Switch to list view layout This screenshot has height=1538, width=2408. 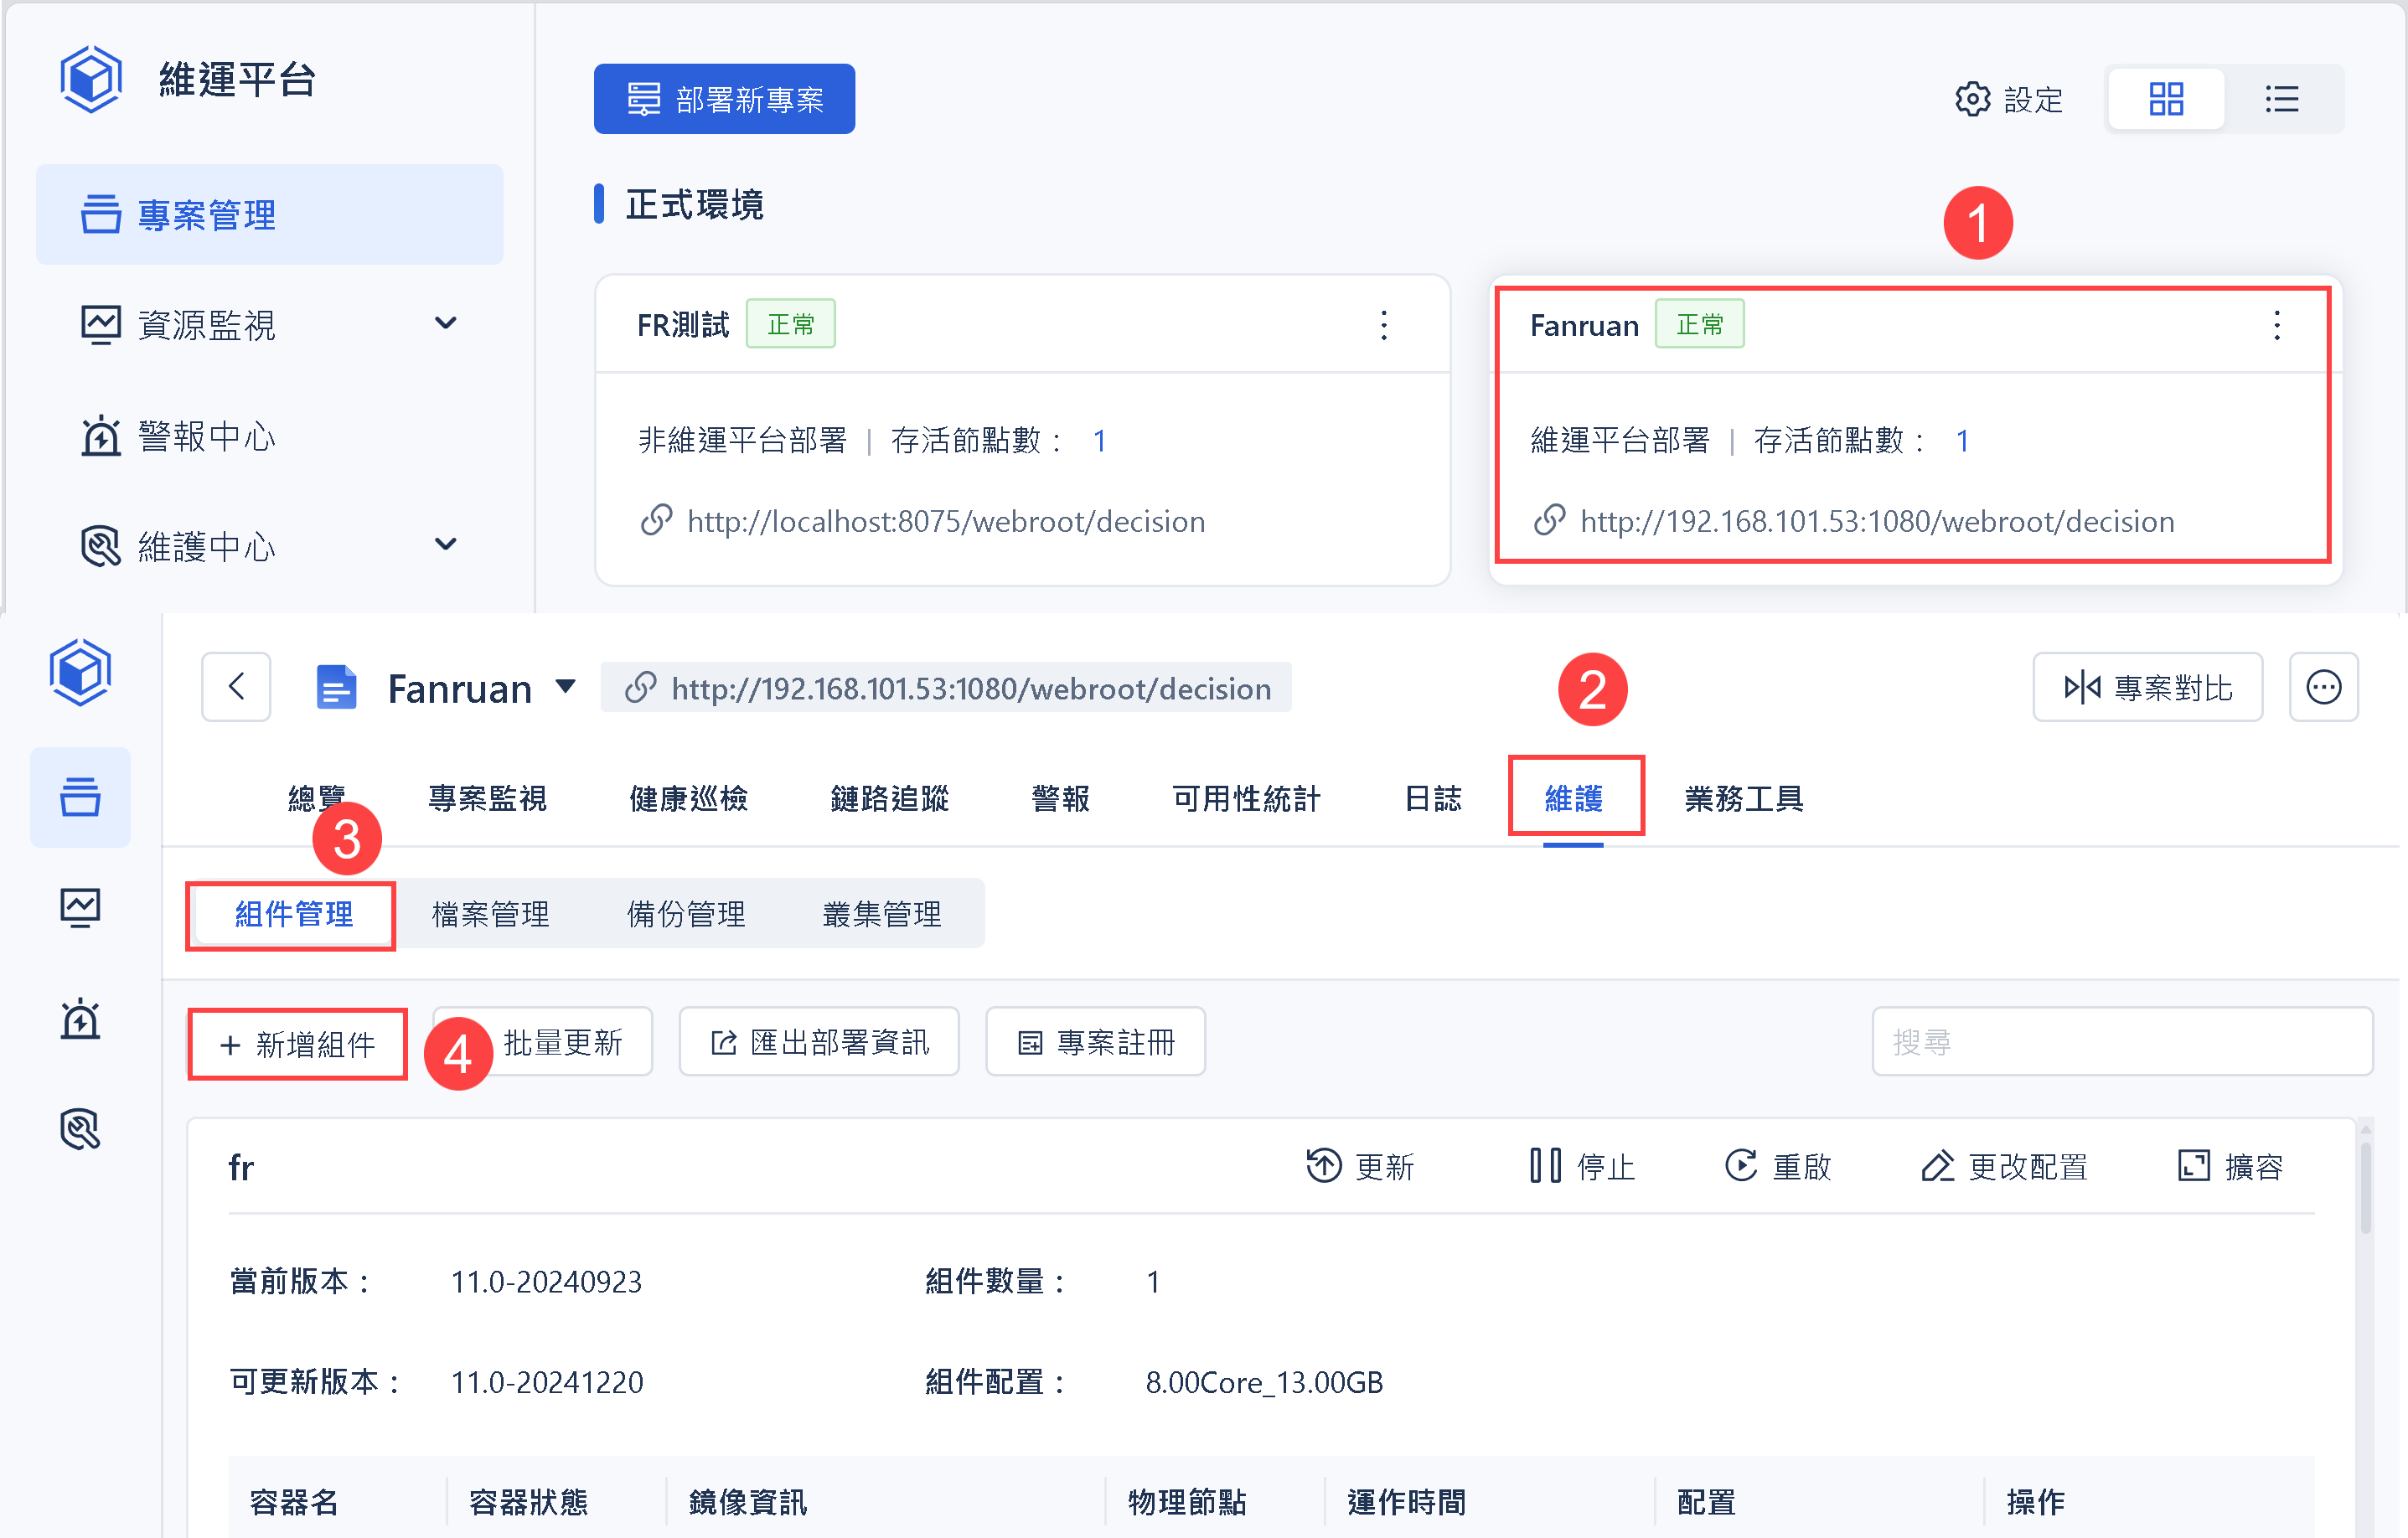click(x=2282, y=98)
